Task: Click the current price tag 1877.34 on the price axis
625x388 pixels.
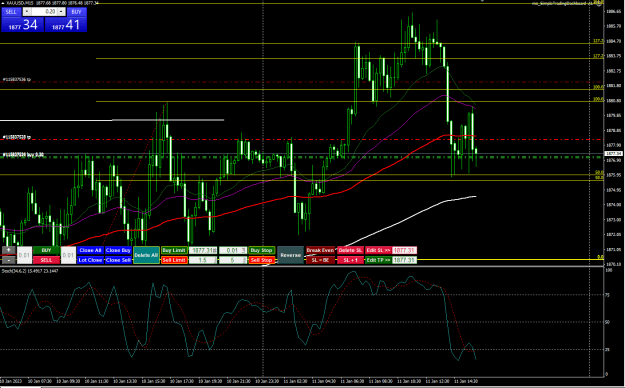Action: 613,153
